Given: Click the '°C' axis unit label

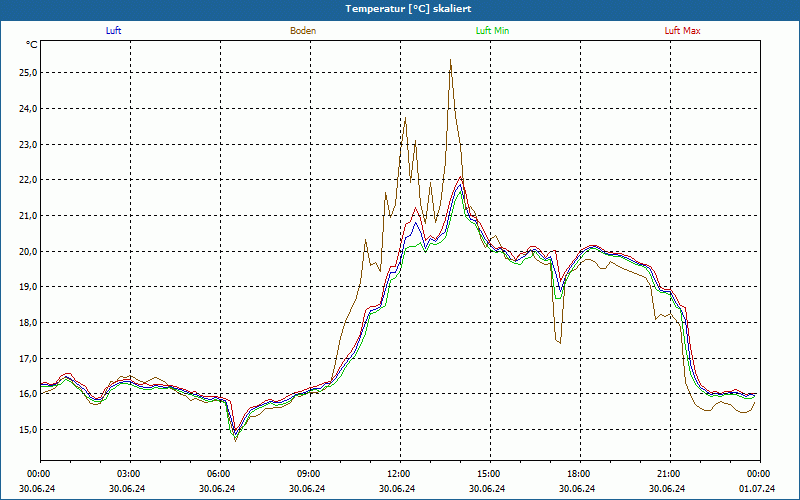Looking at the screenshot, I should (x=32, y=45).
